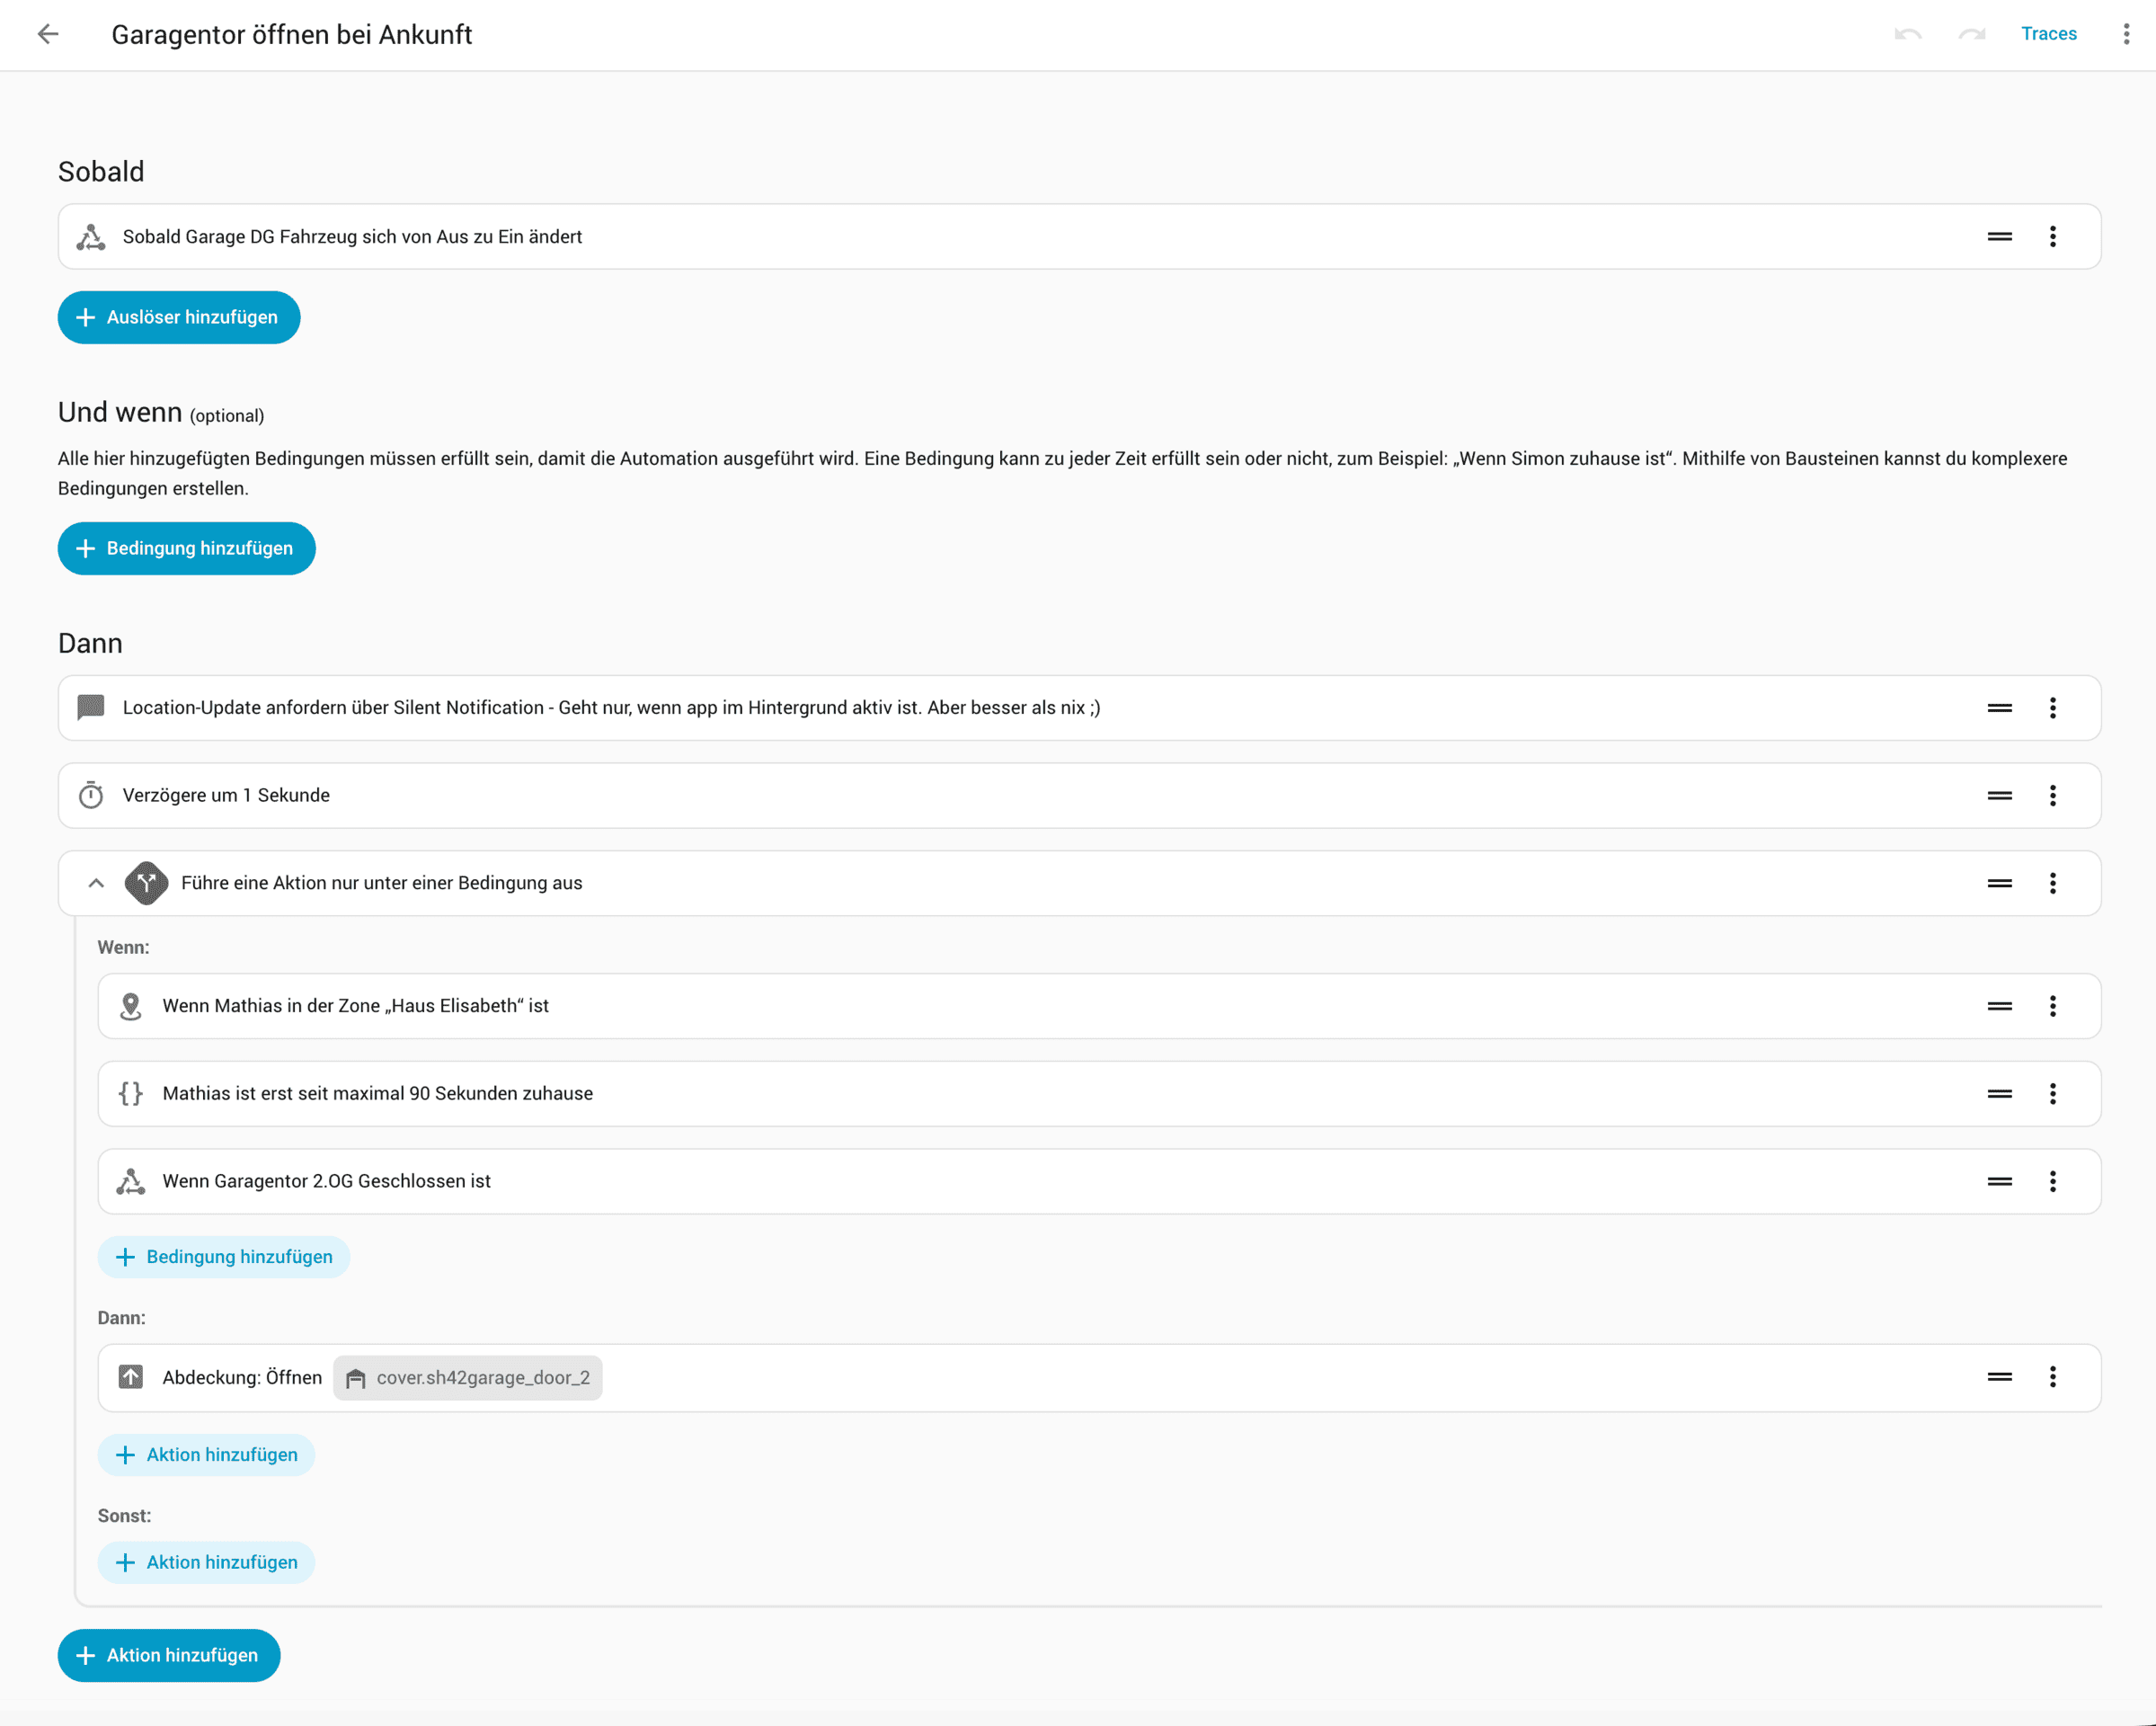This screenshot has width=2156, height=1726.
Task: Click the template braces icon of the 90 Sekunden condition
Action: tap(130, 1094)
